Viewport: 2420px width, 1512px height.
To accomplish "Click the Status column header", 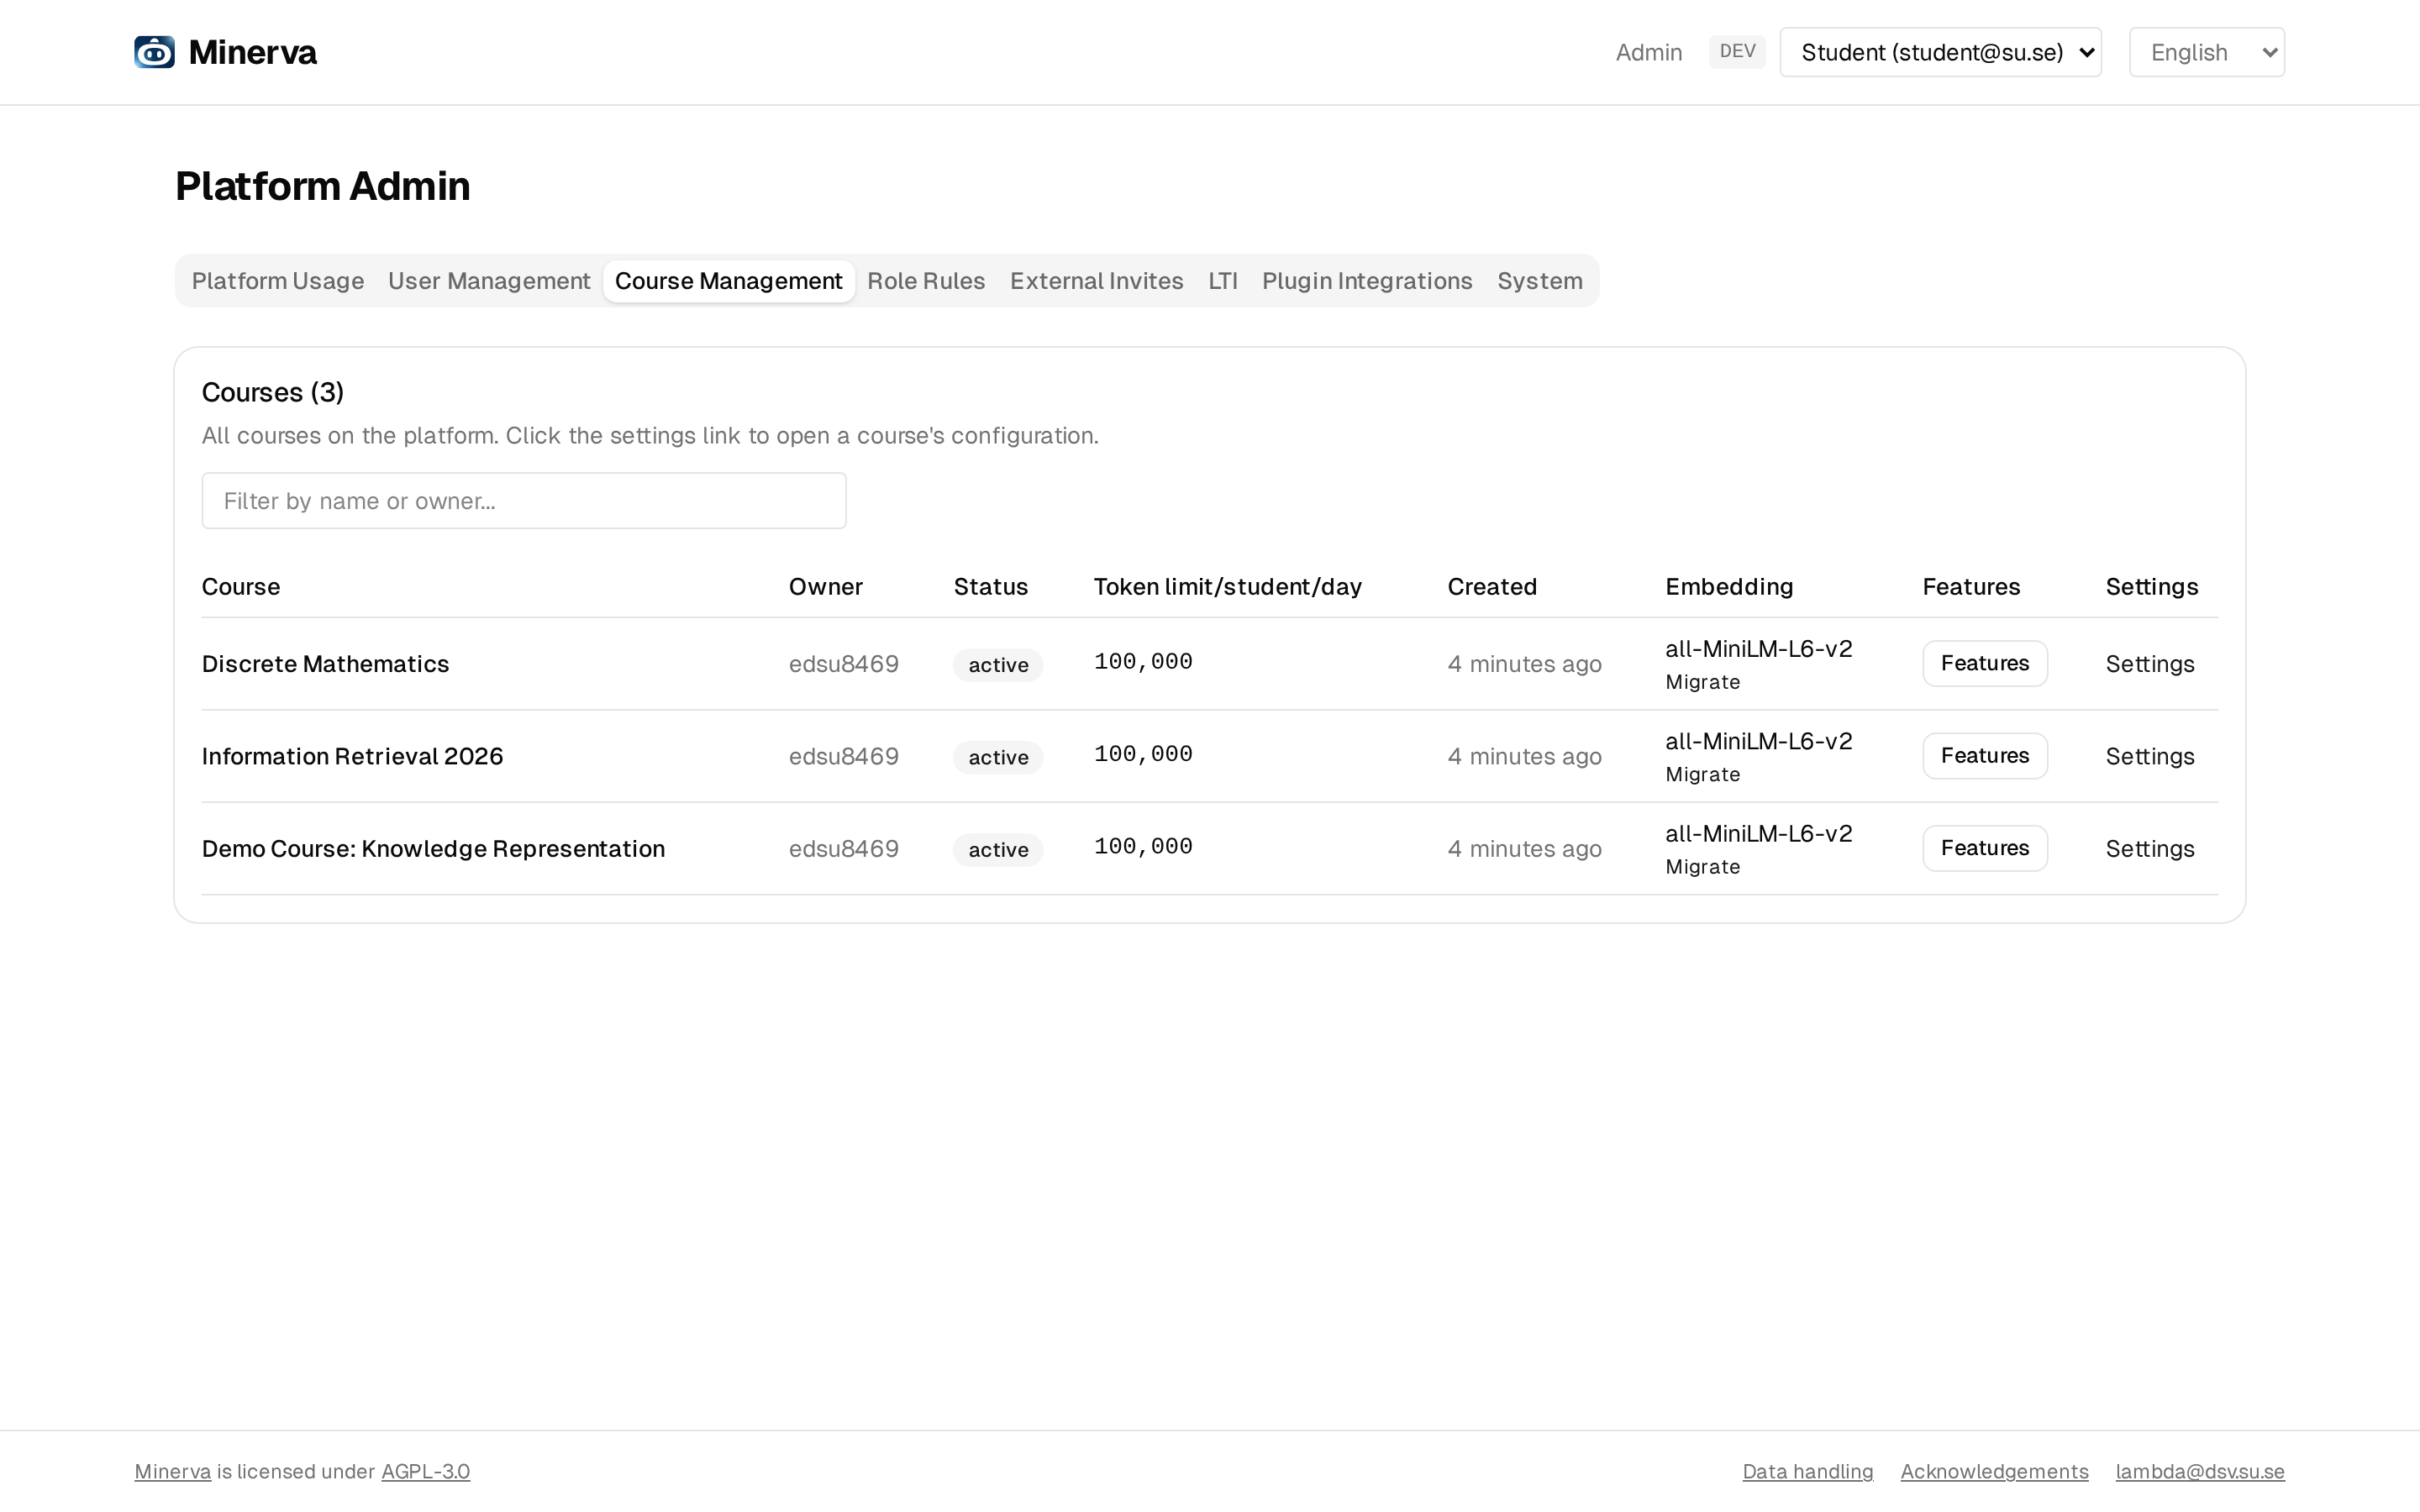I will click(990, 587).
